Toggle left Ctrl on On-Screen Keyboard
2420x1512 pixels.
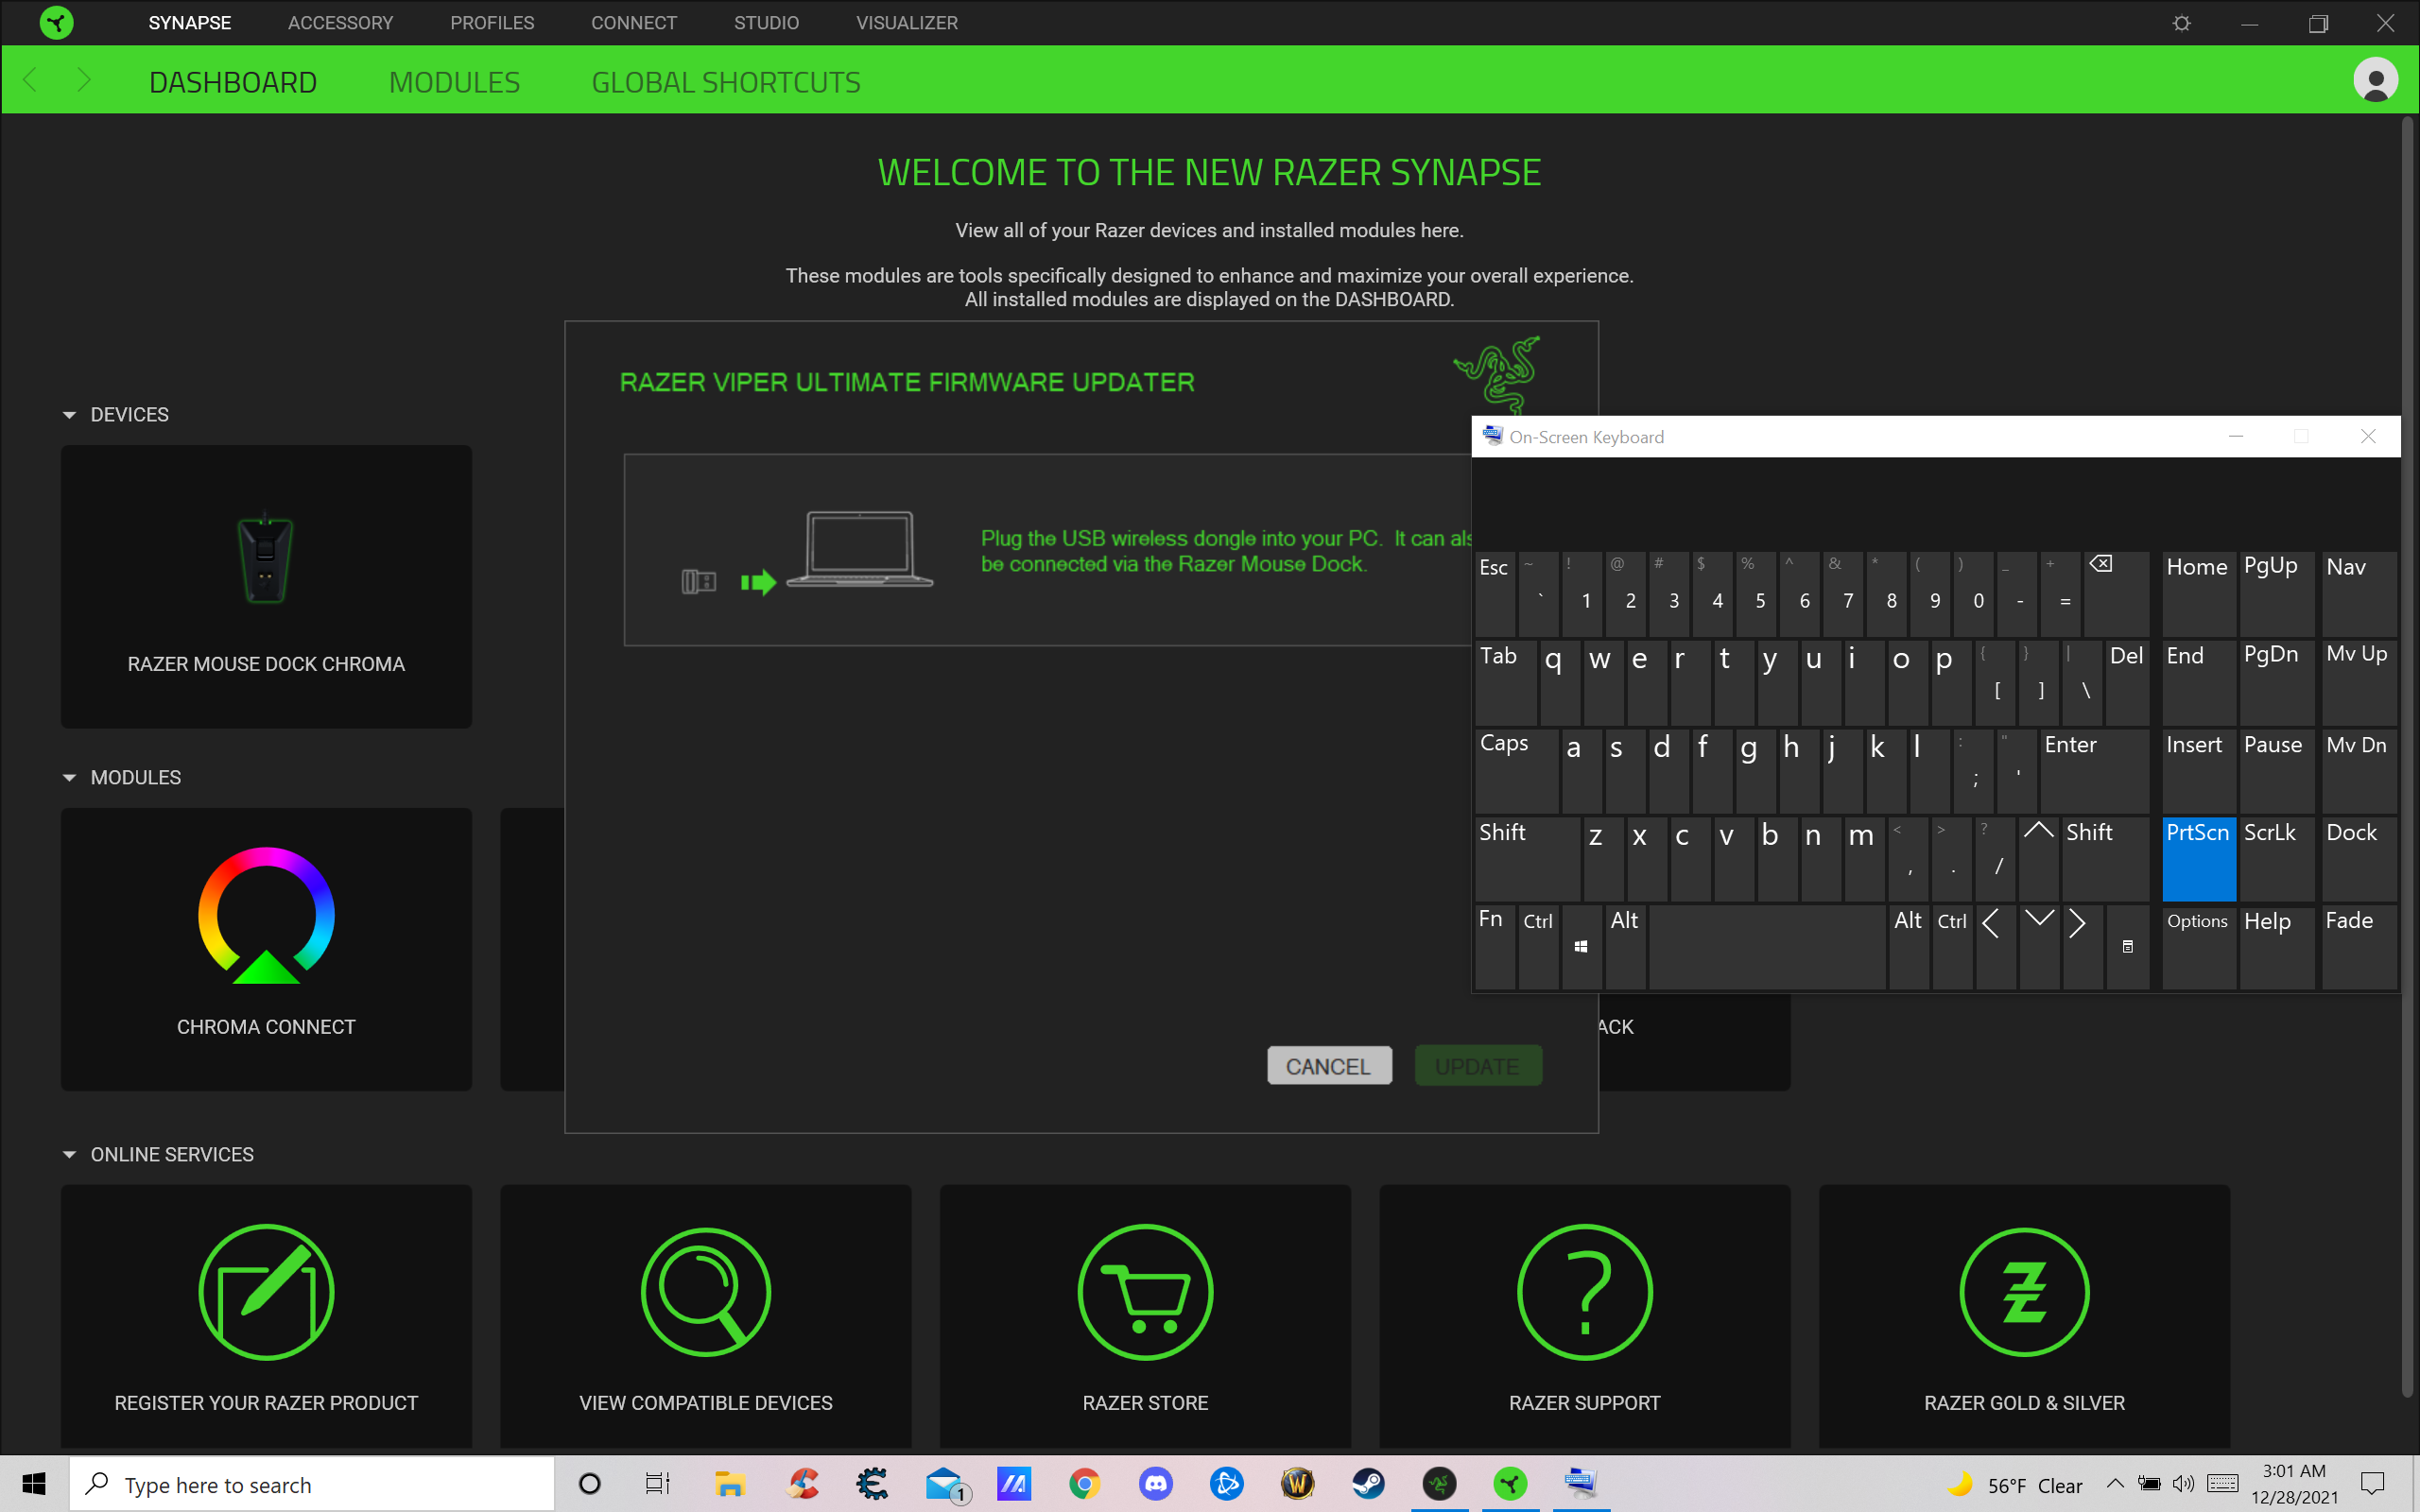(1538, 947)
